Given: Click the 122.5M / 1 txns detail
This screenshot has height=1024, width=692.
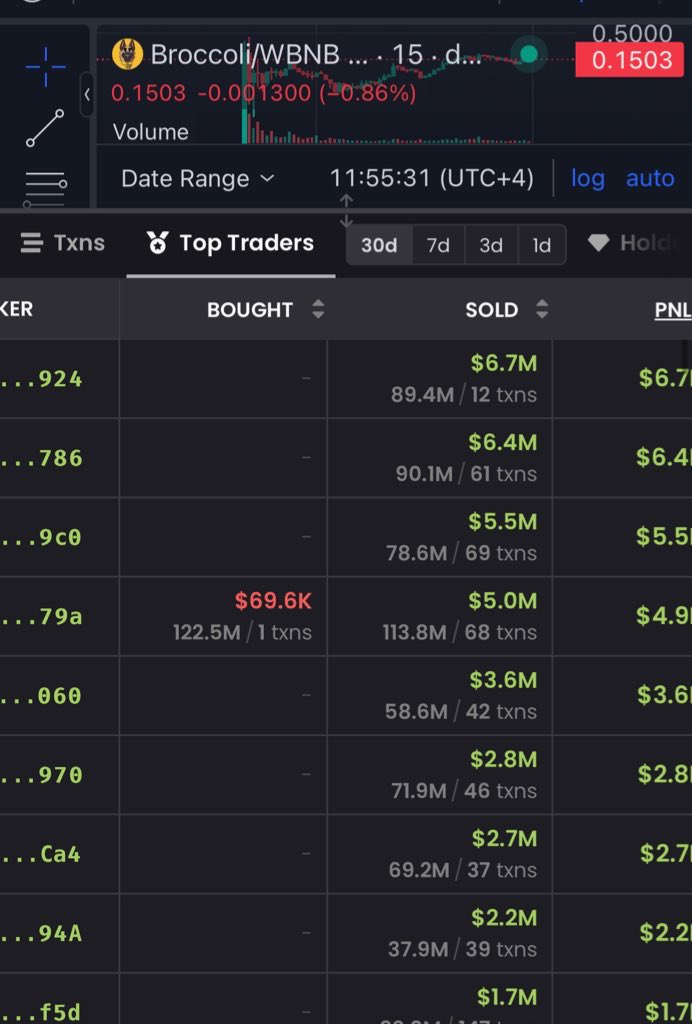Looking at the screenshot, I should (242, 632).
